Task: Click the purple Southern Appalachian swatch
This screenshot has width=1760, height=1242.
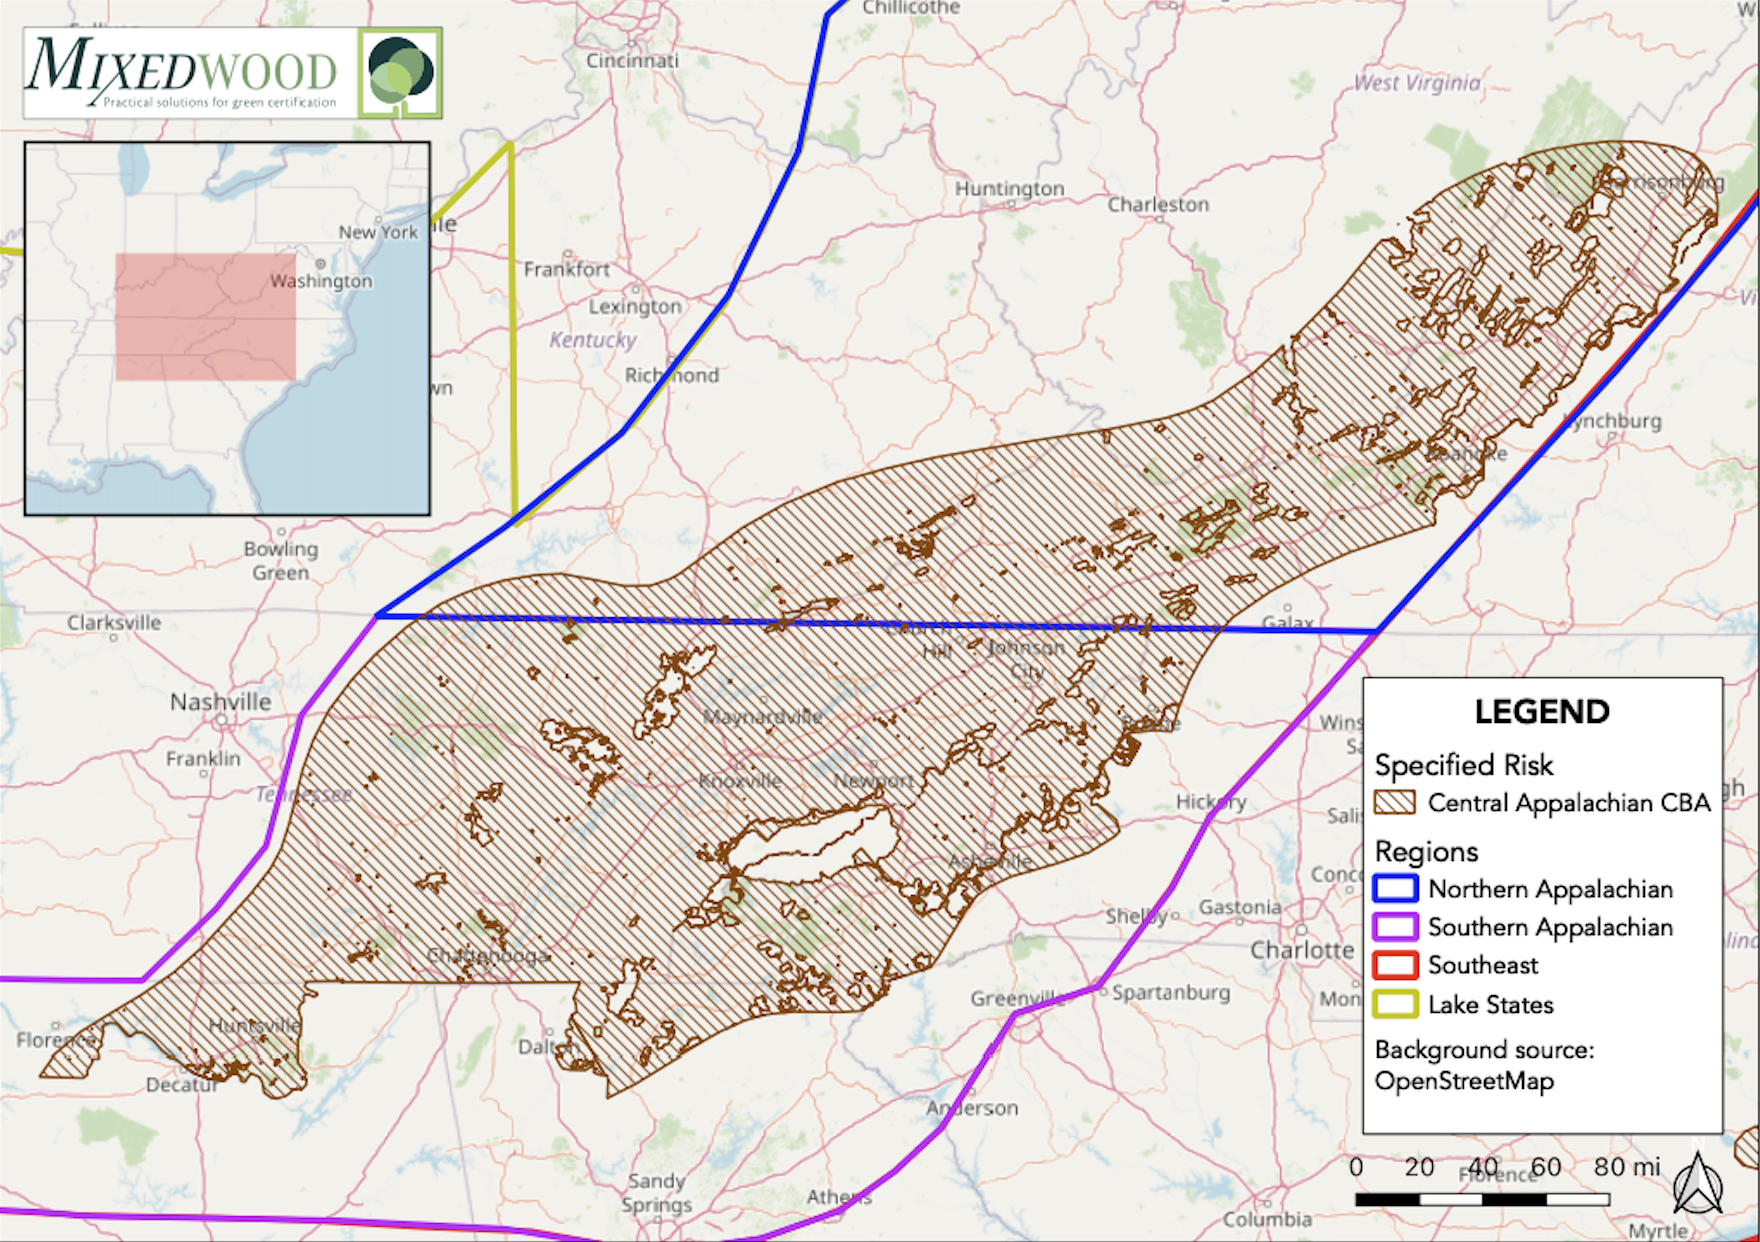Action: (1395, 927)
